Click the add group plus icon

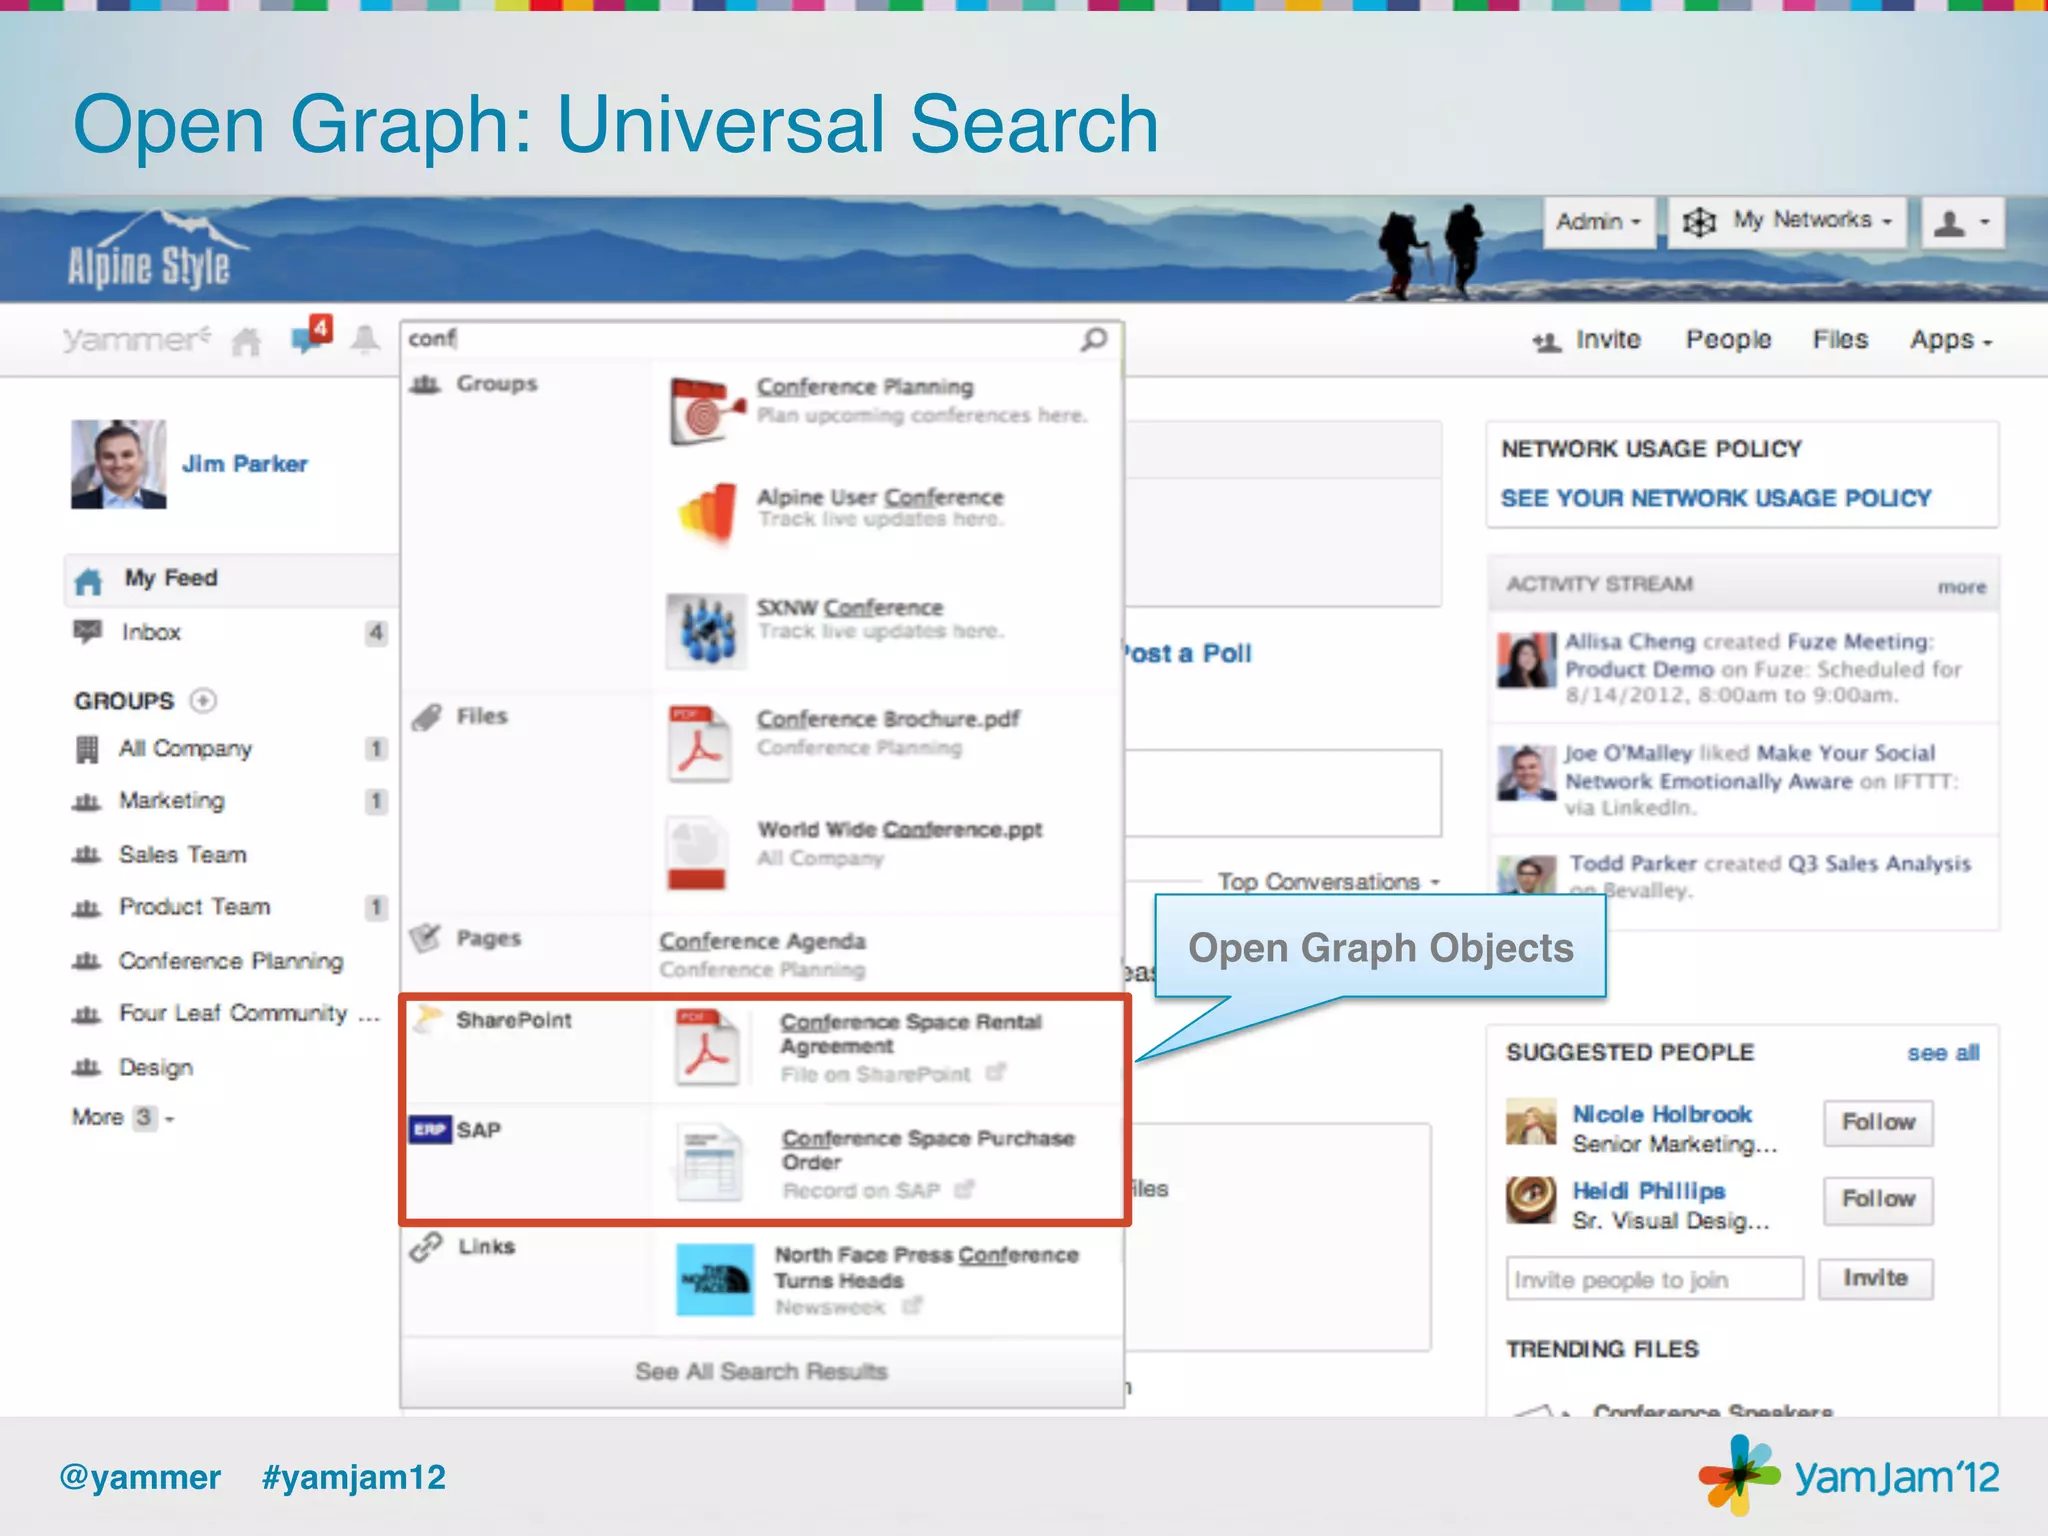(203, 700)
